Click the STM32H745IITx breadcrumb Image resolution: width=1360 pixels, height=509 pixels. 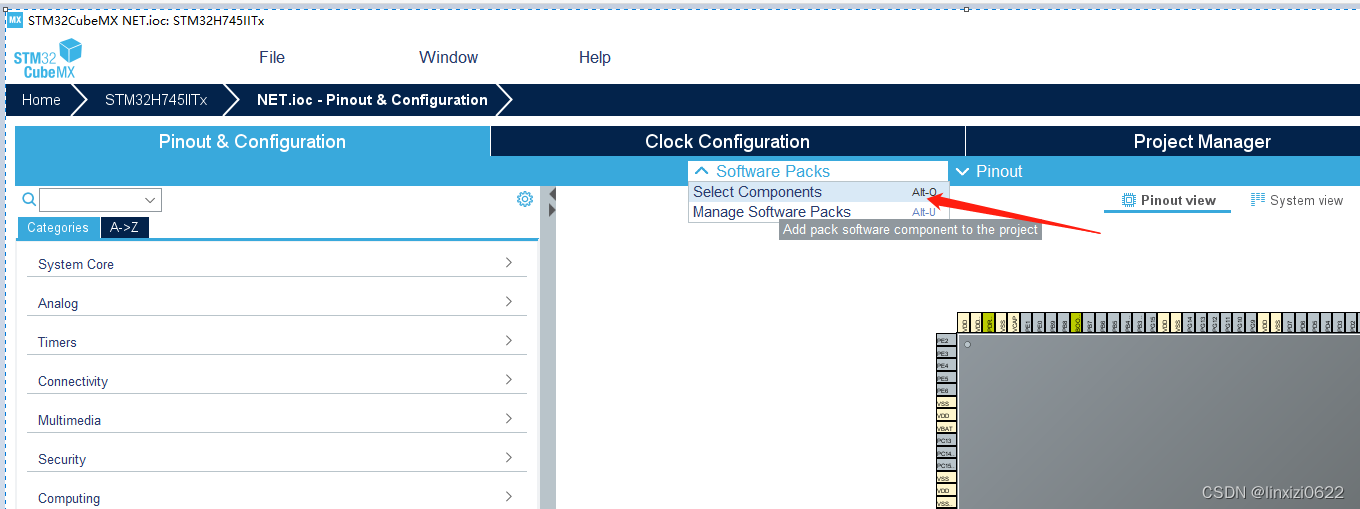[156, 100]
